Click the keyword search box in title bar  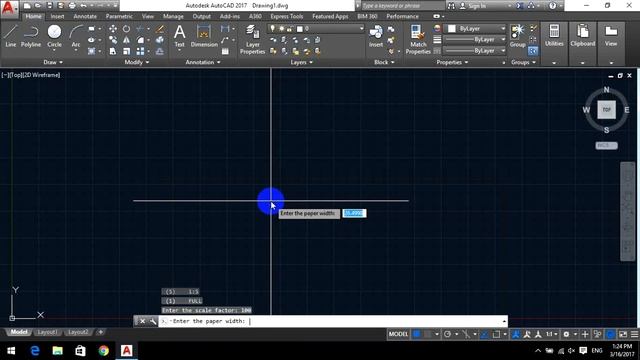402,6
